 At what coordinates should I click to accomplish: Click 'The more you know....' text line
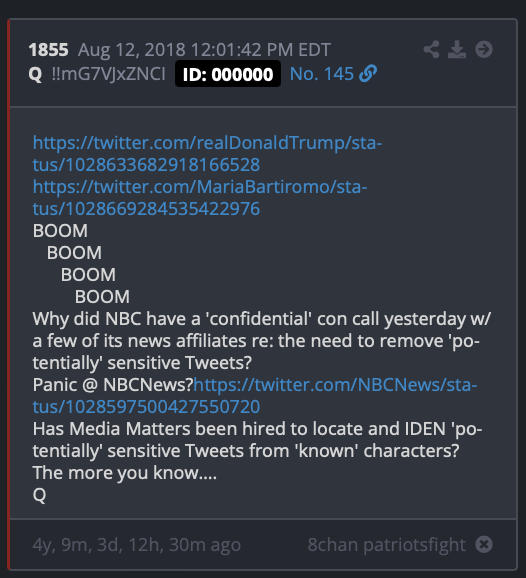point(125,473)
